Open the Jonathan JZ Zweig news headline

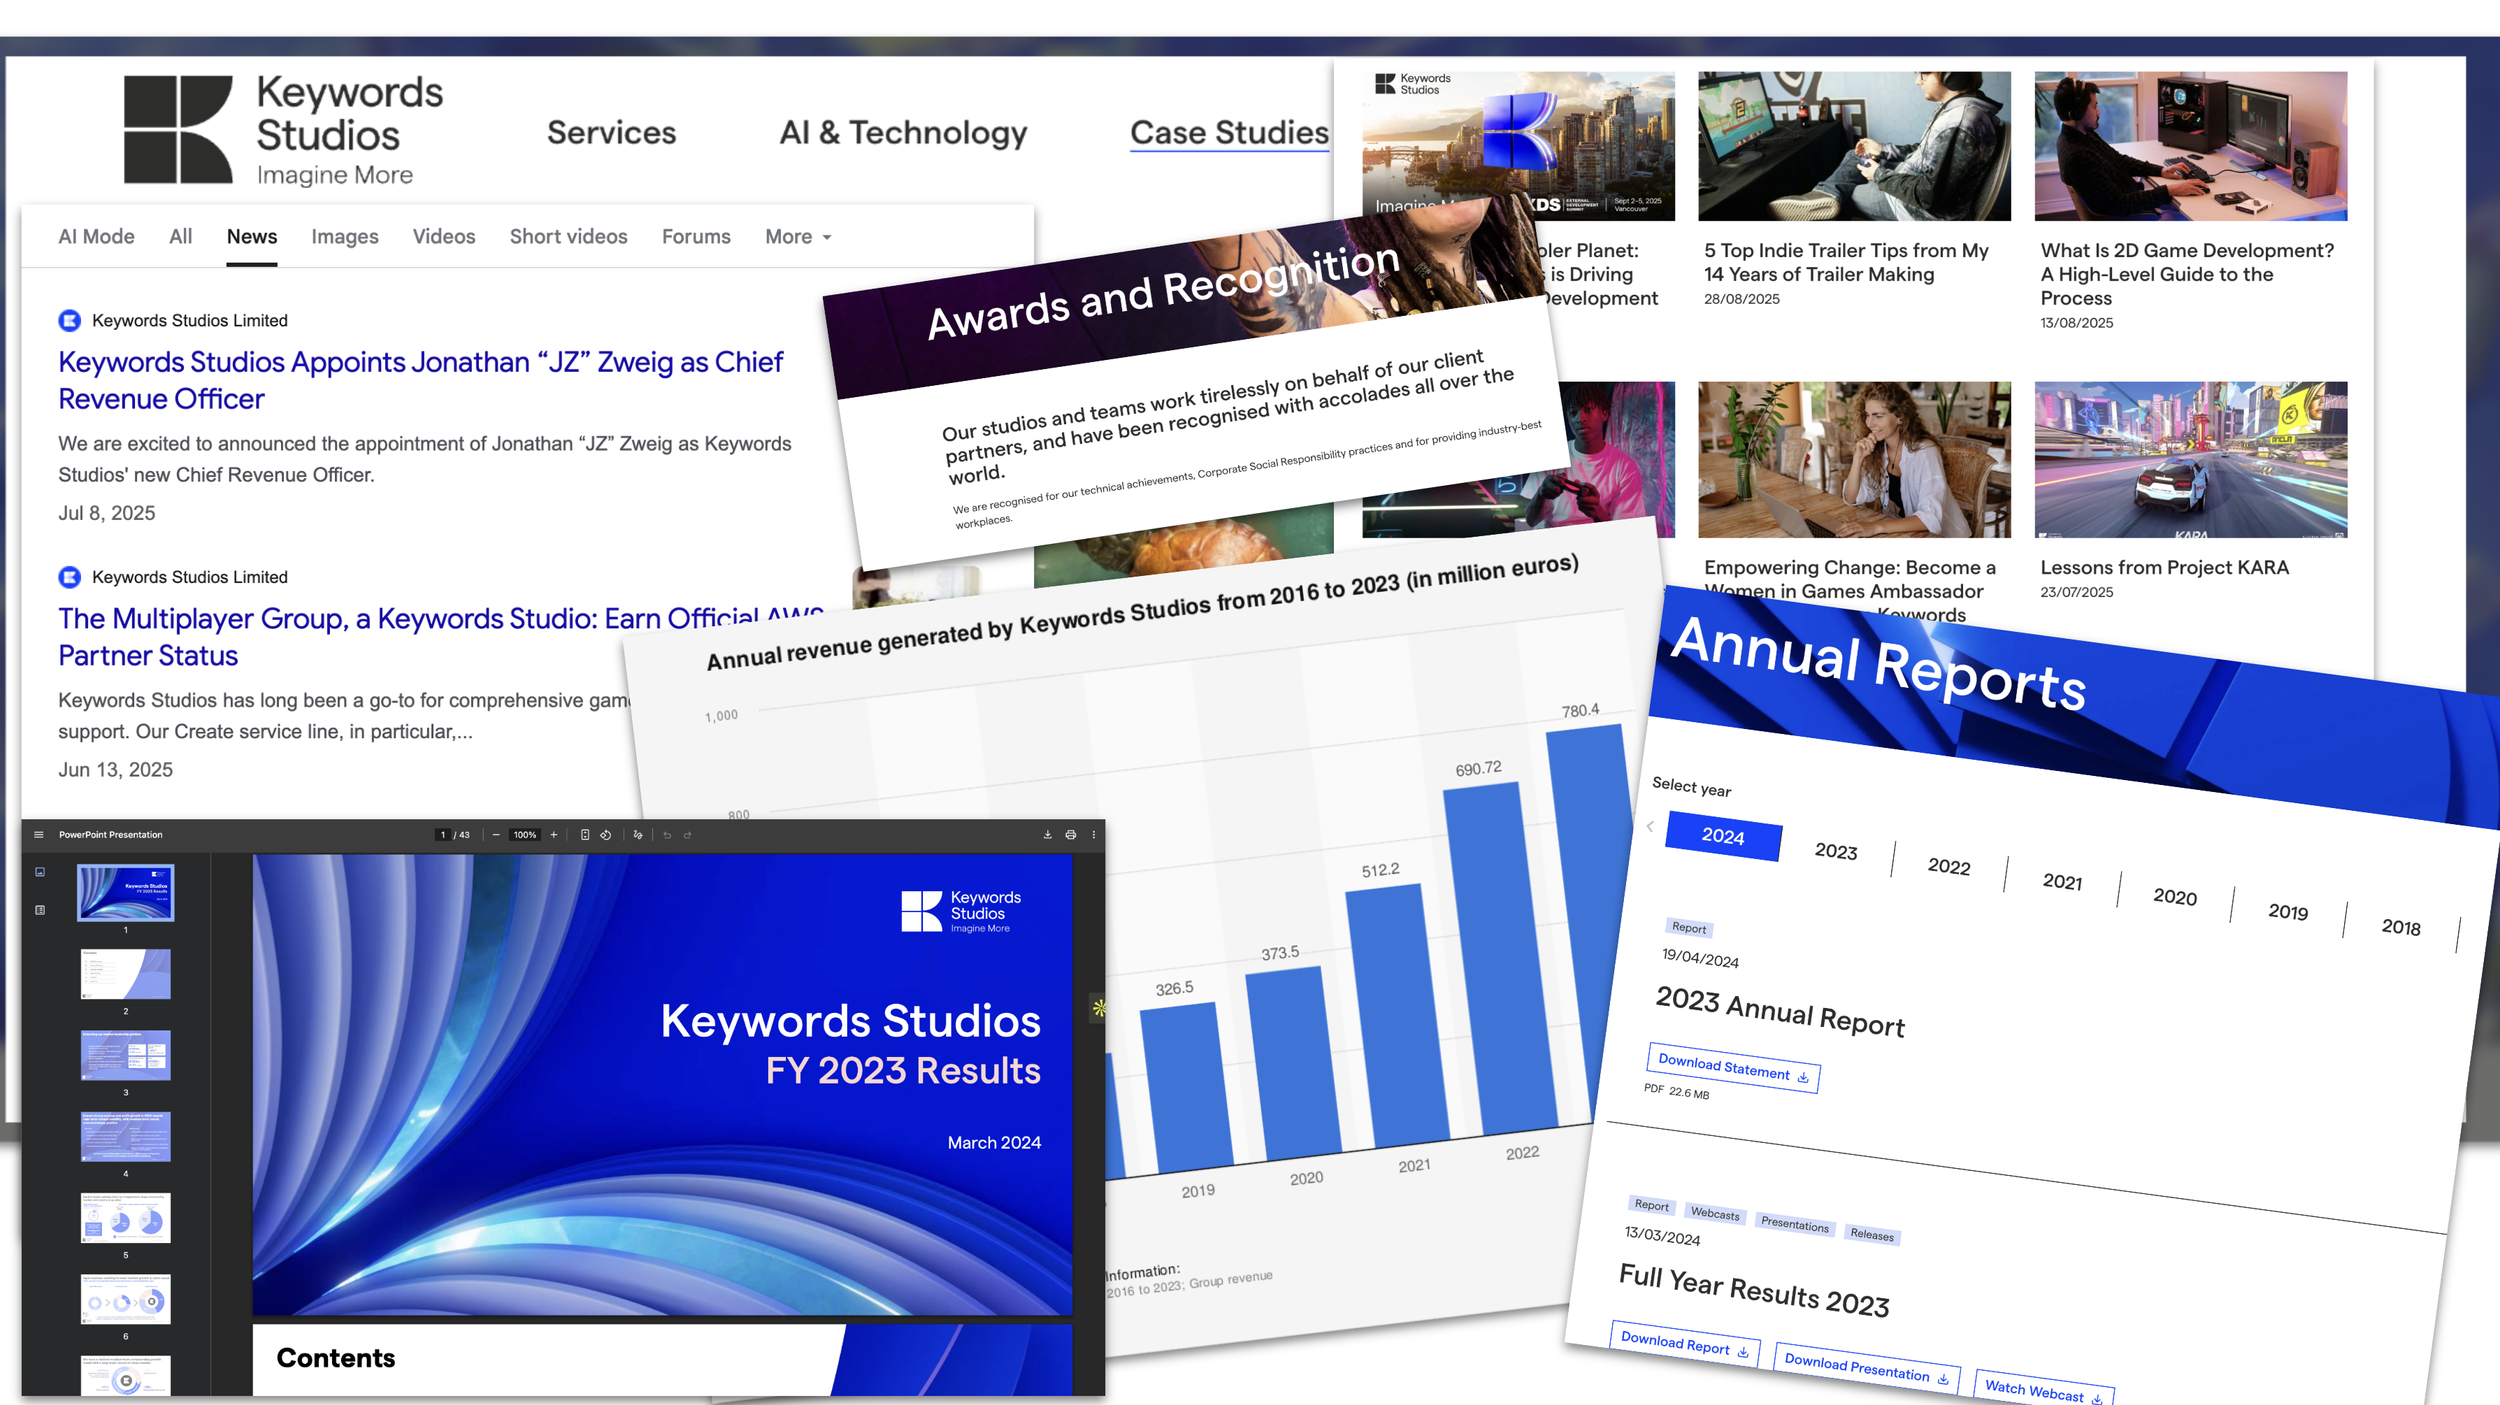(x=420, y=380)
